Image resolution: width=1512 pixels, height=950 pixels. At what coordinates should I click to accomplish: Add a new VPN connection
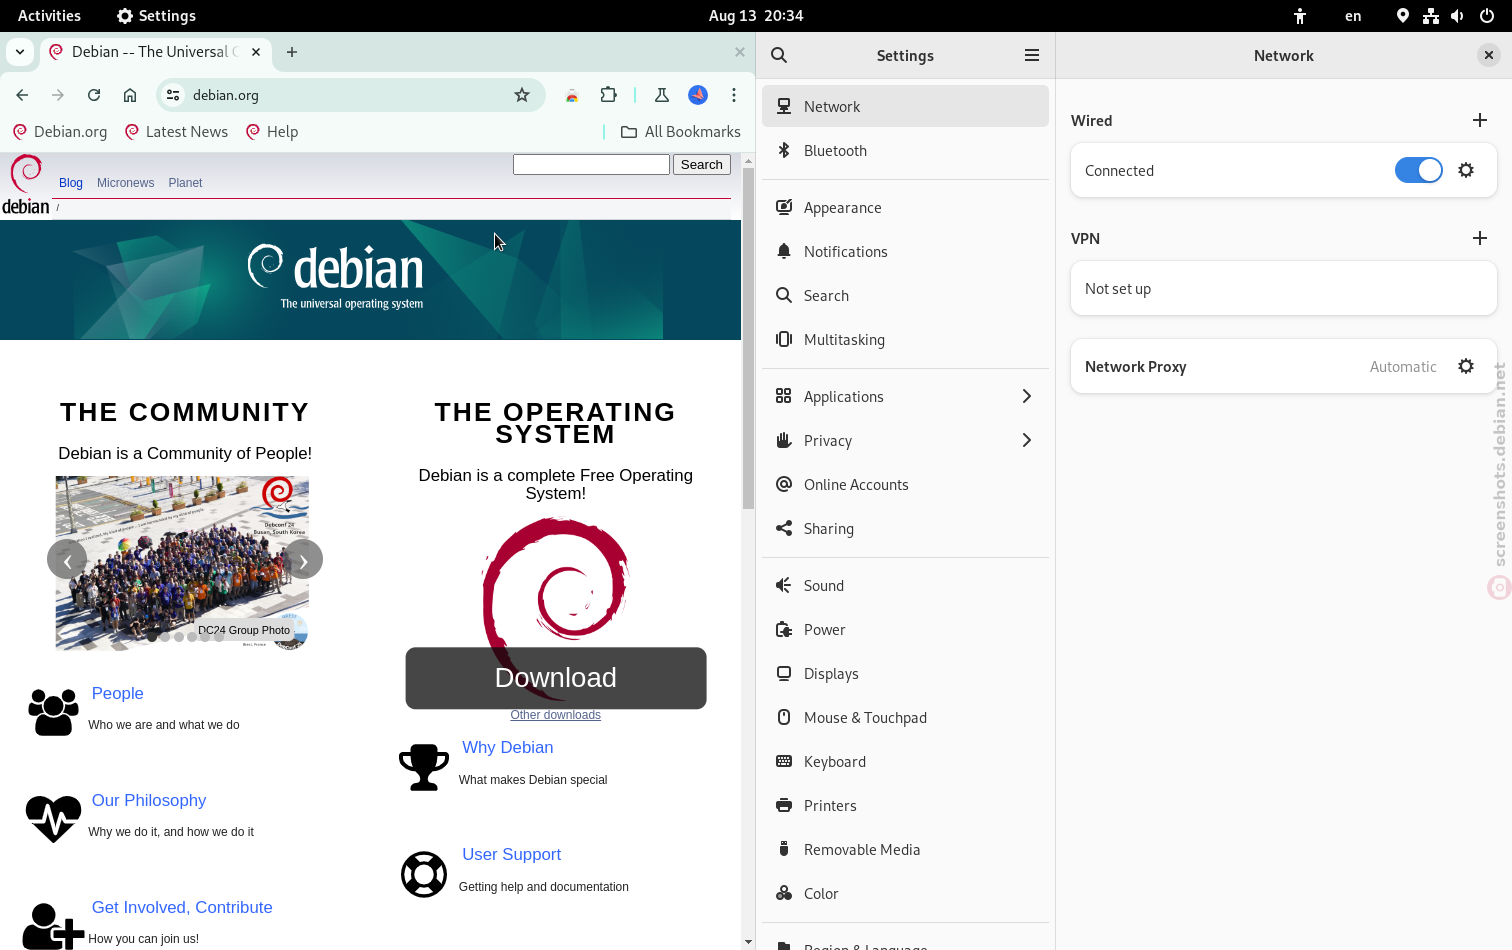click(x=1480, y=238)
